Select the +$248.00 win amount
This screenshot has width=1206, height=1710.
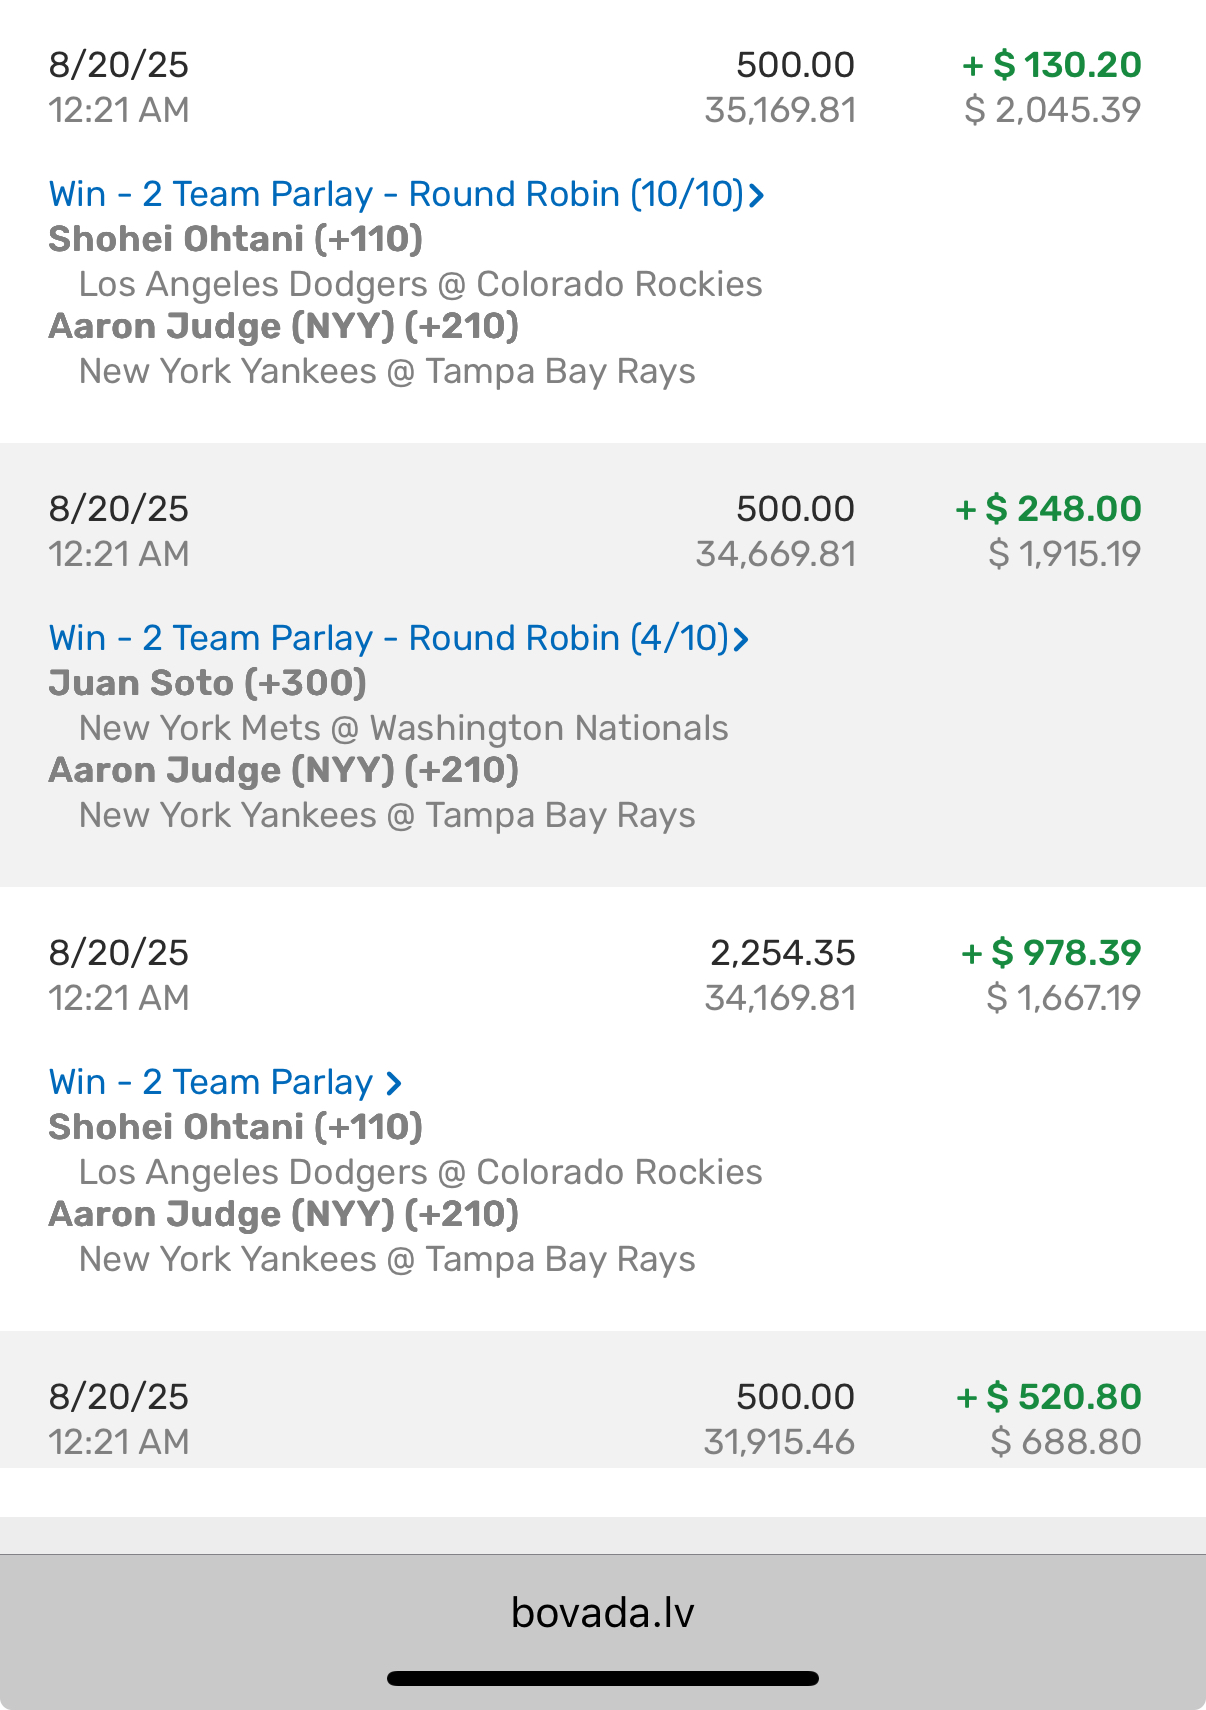[1048, 509]
